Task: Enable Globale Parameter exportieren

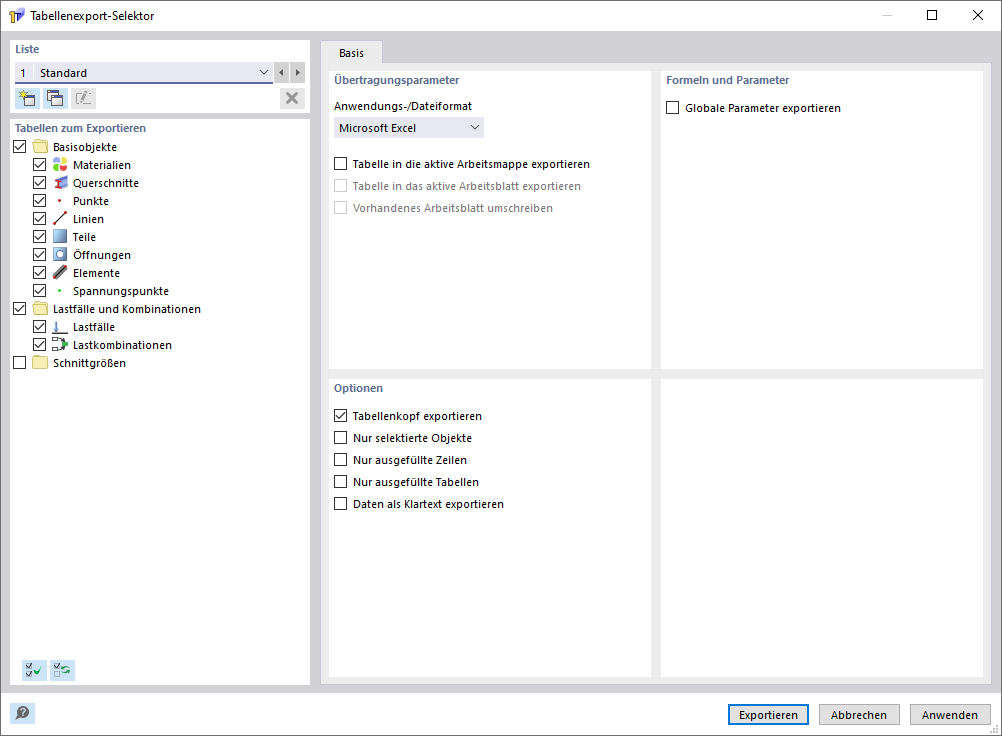Action: tap(673, 108)
